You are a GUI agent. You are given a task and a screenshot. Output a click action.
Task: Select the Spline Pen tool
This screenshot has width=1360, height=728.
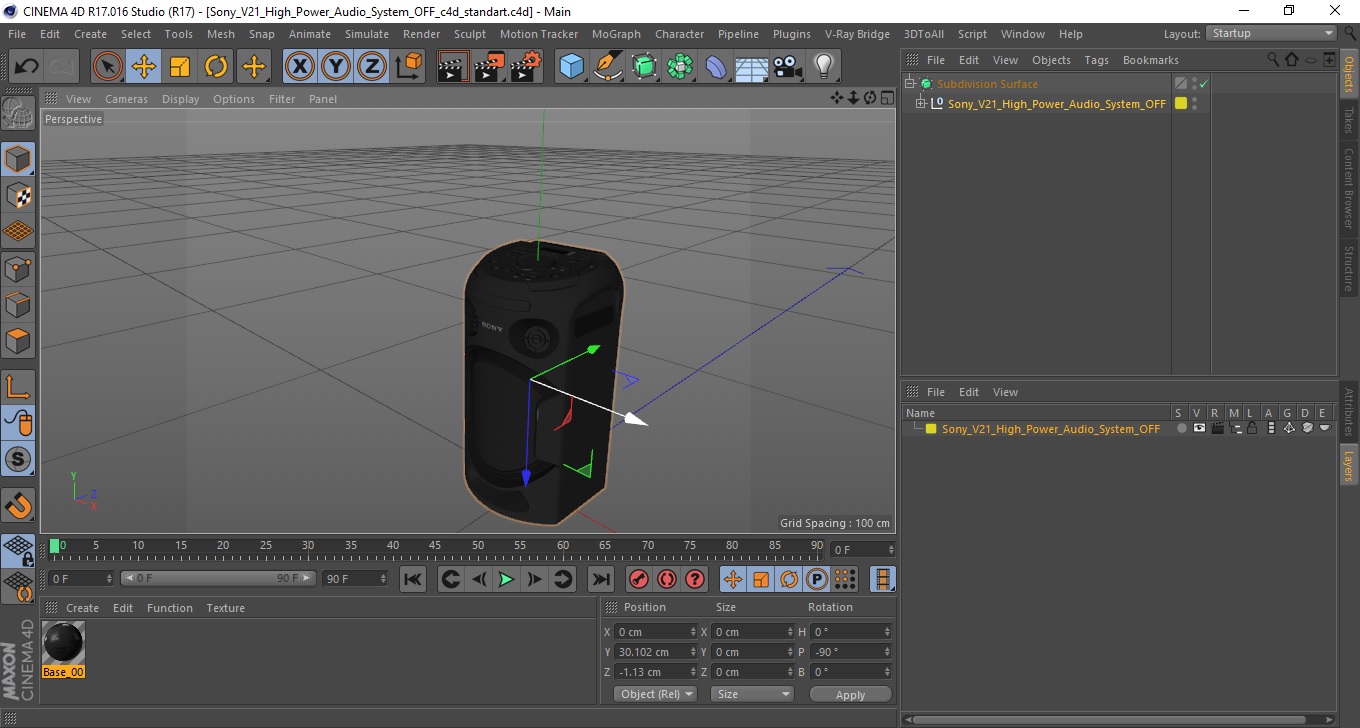pyautogui.click(x=608, y=67)
